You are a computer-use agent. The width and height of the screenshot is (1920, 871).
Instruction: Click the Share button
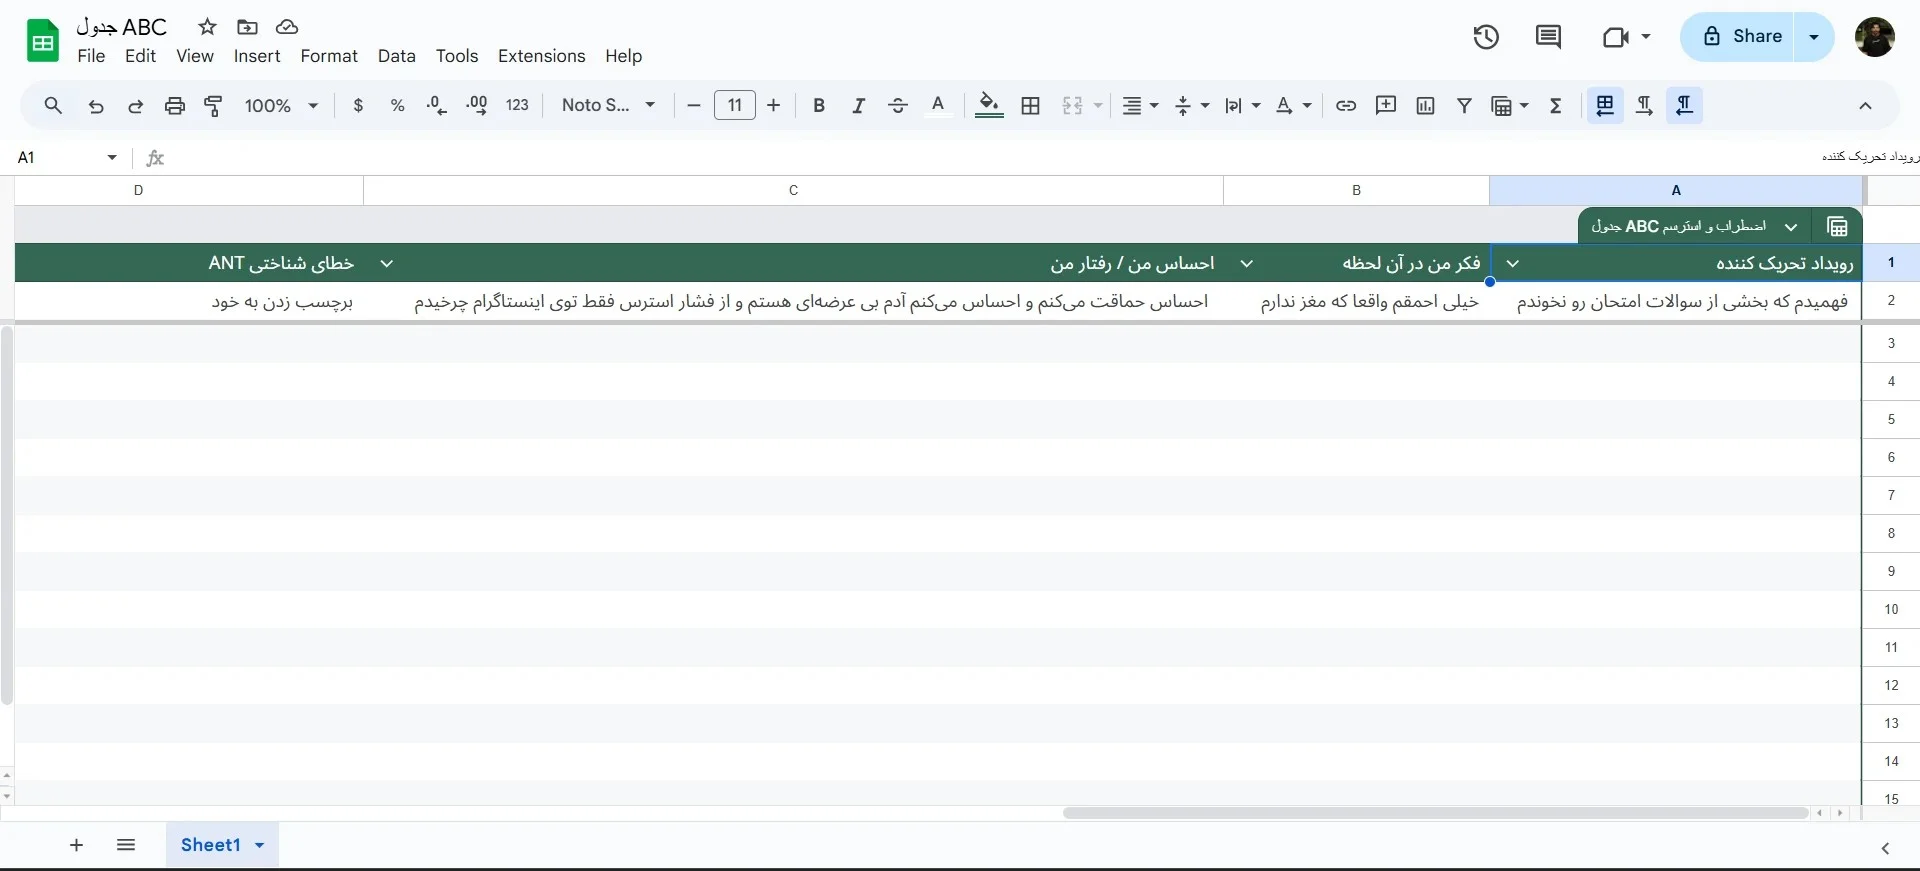point(1738,37)
